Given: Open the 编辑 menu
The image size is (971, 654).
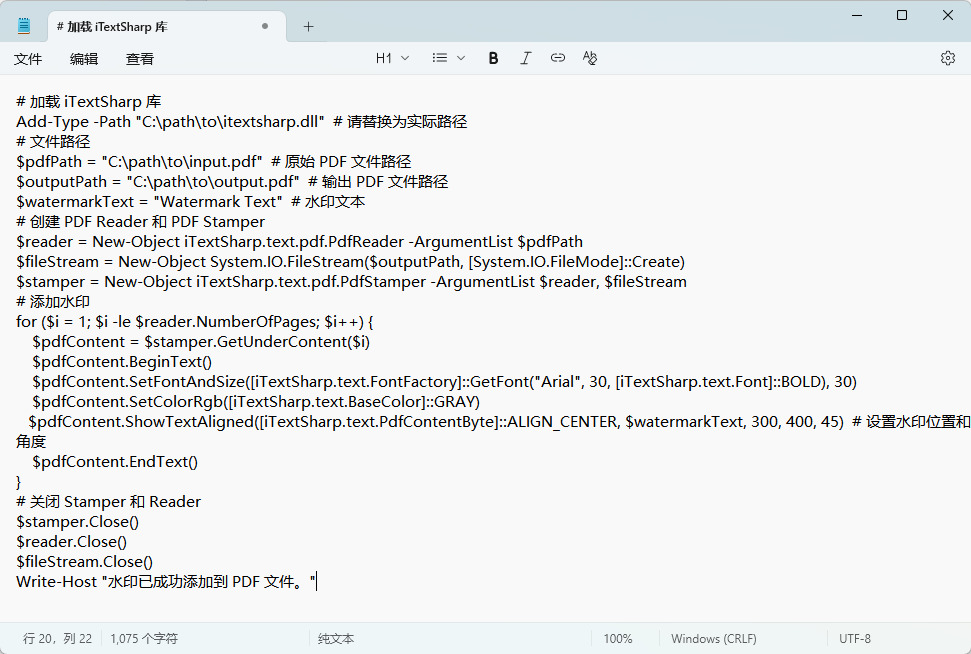Looking at the screenshot, I should (84, 59).
